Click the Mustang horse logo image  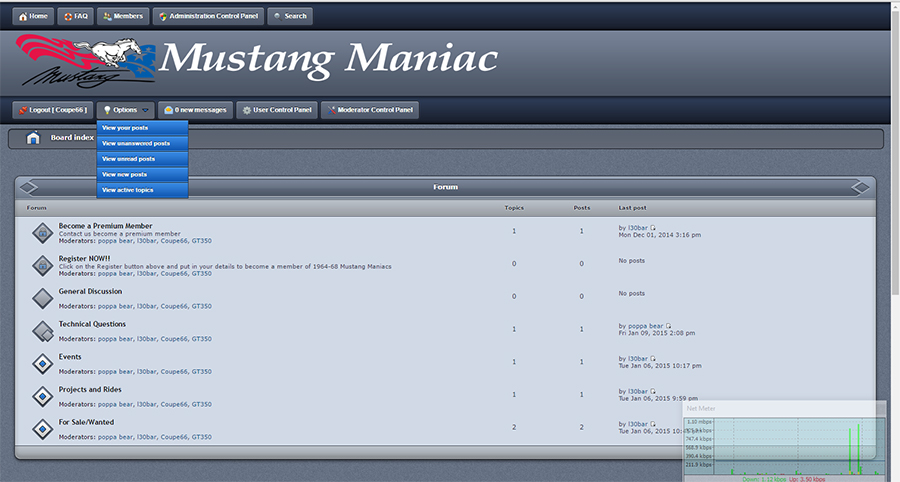85,60
